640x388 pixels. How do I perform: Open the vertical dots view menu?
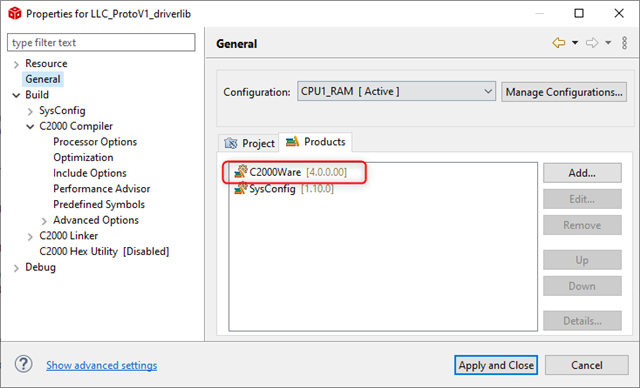[624, 42]
